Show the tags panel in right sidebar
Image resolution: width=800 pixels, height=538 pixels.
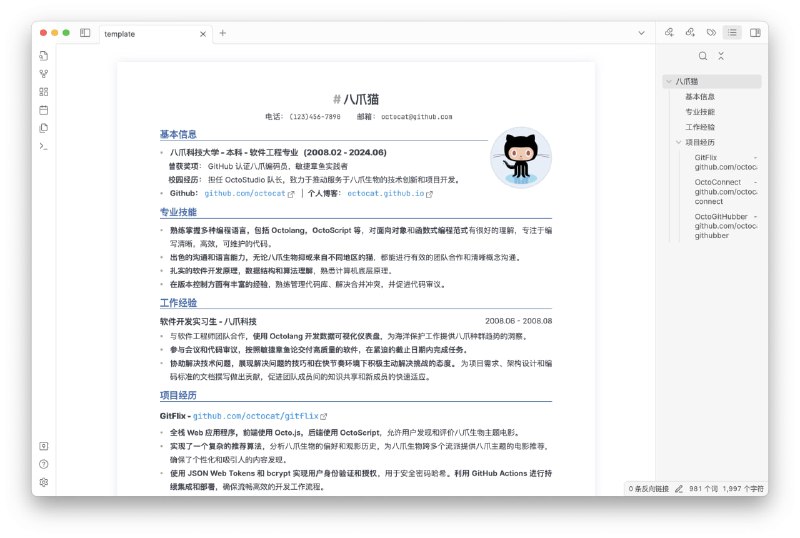(x=711, y=33)
